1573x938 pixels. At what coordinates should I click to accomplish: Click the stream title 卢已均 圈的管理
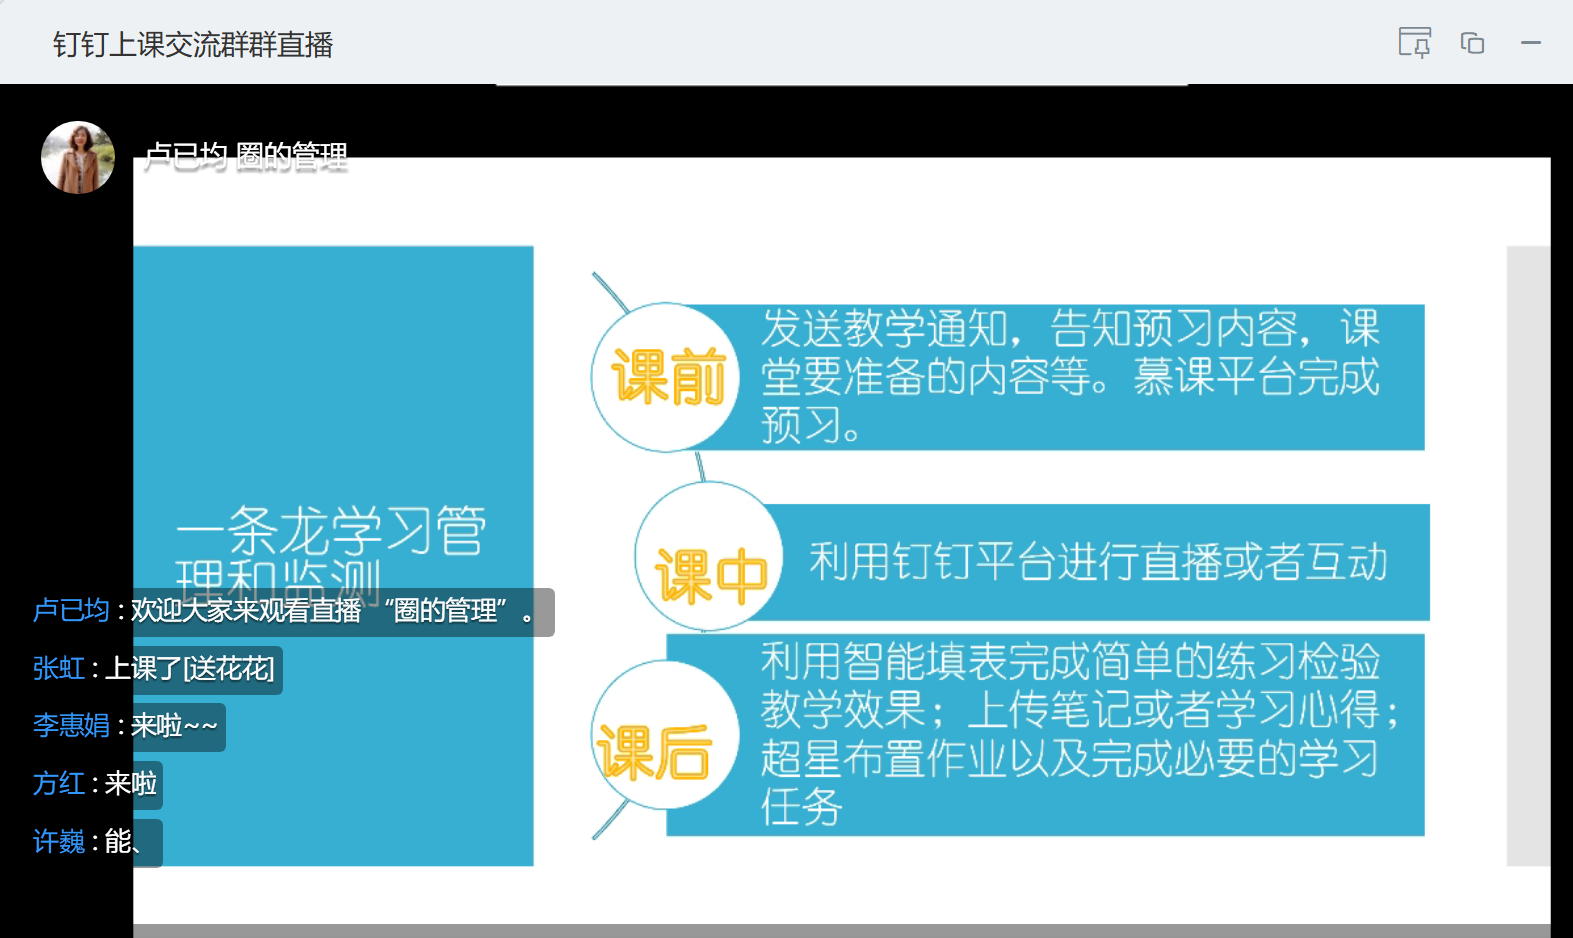246,157
